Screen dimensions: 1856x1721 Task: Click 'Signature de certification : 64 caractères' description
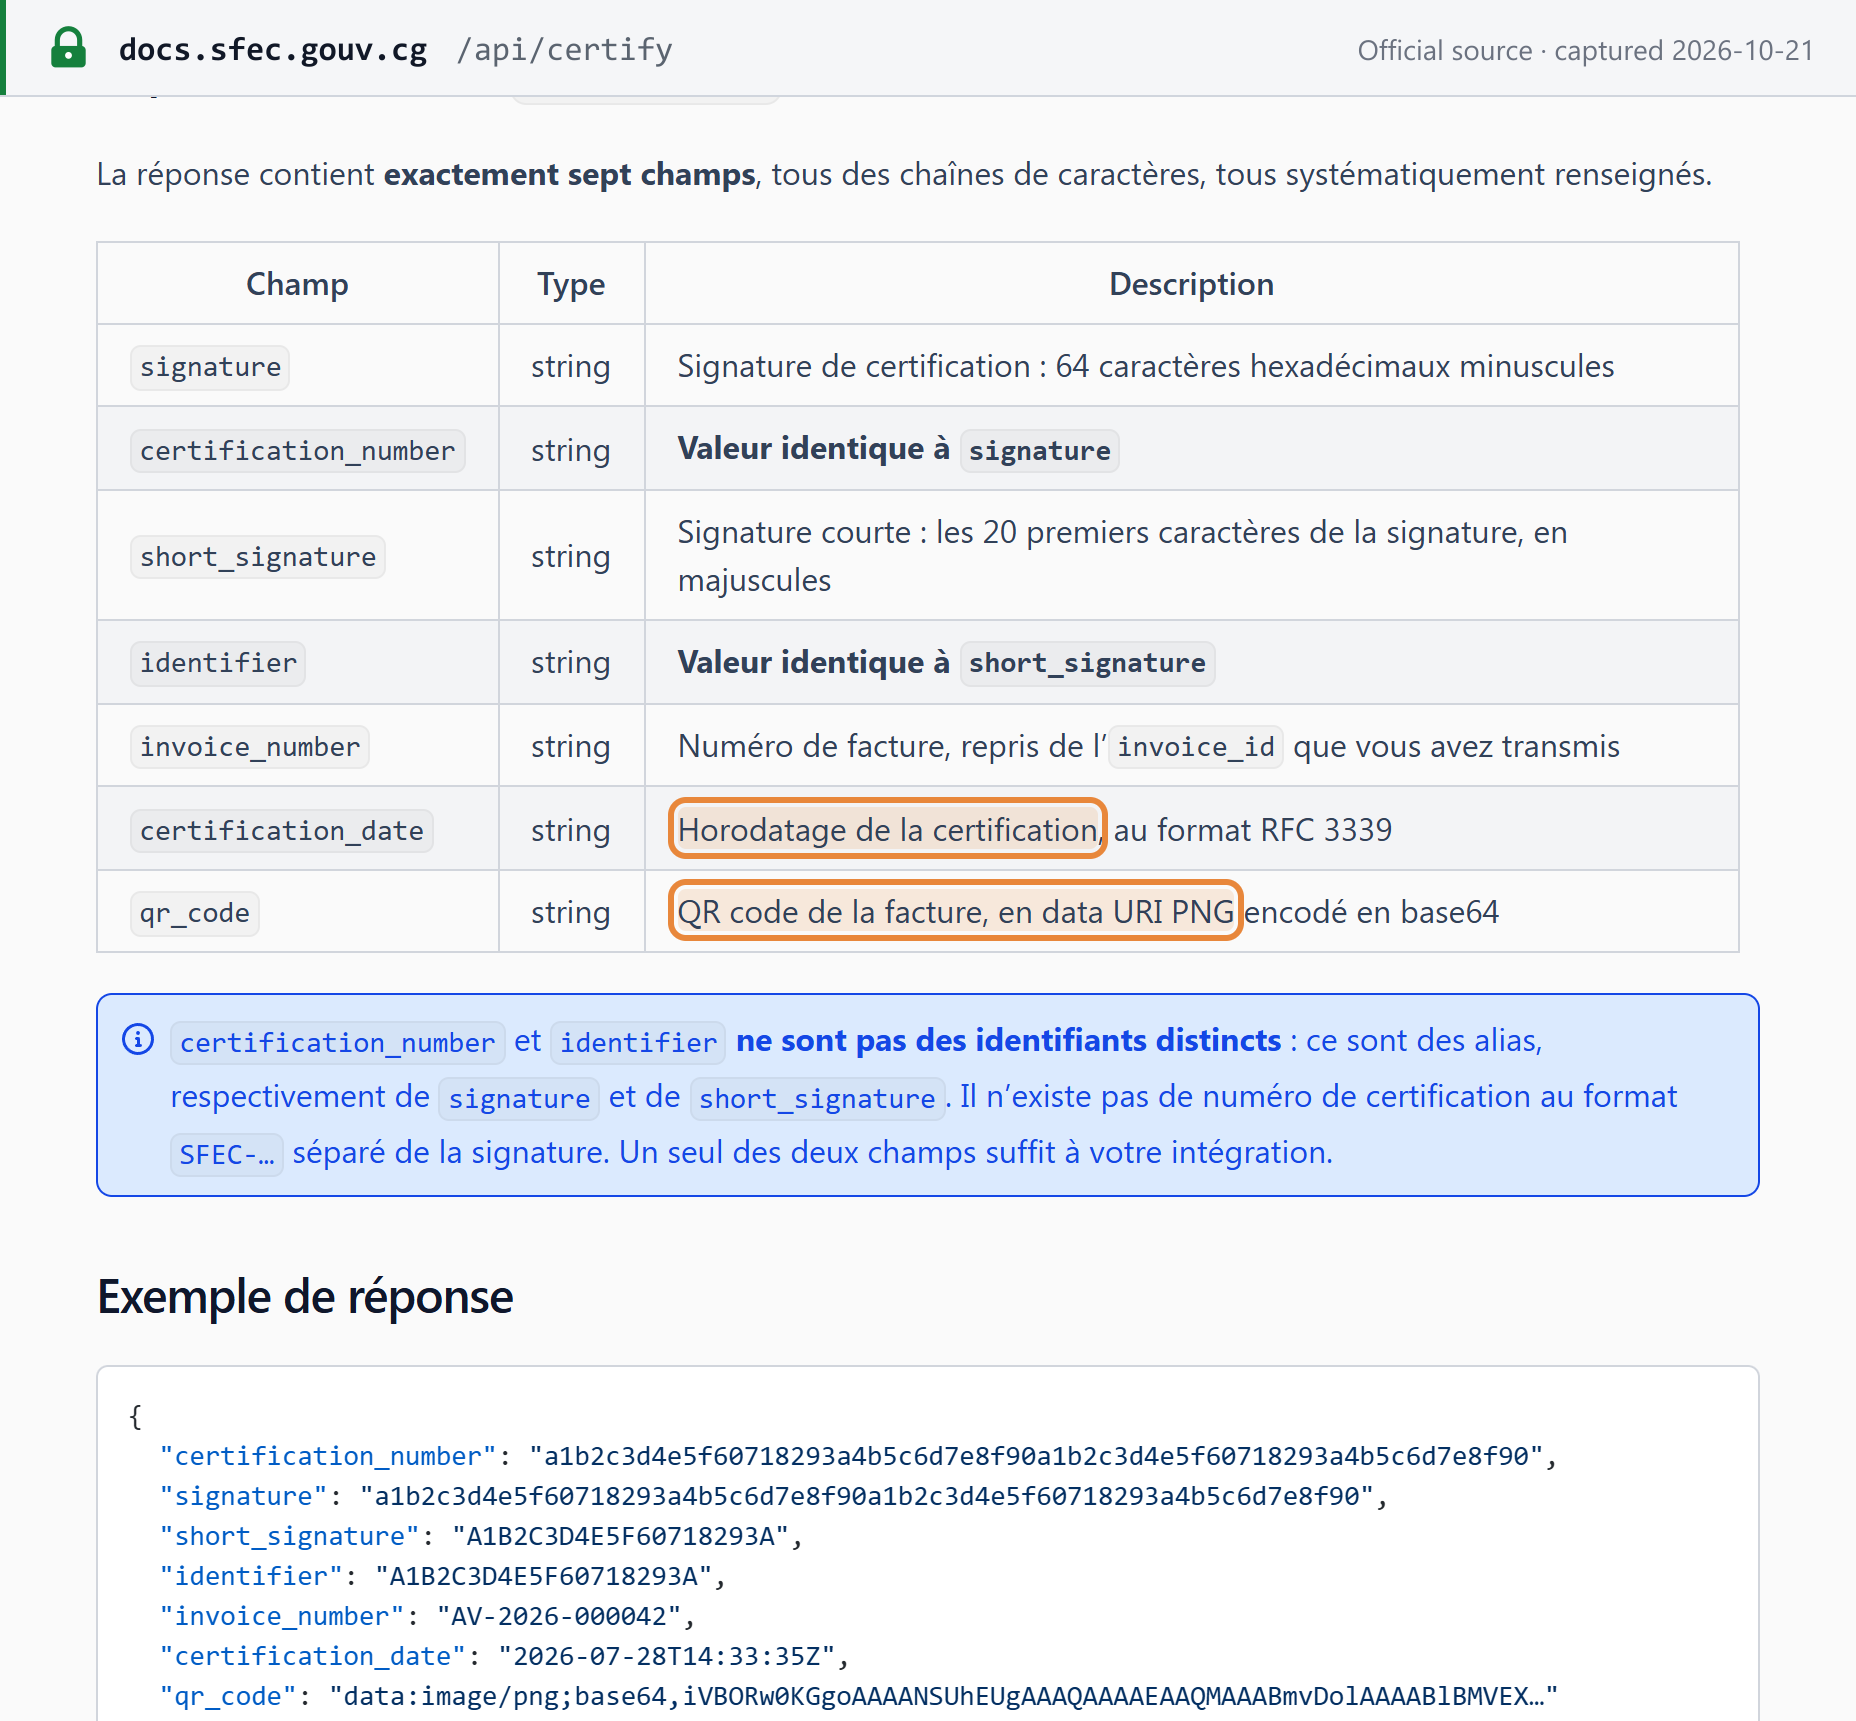click(1146, 366)
